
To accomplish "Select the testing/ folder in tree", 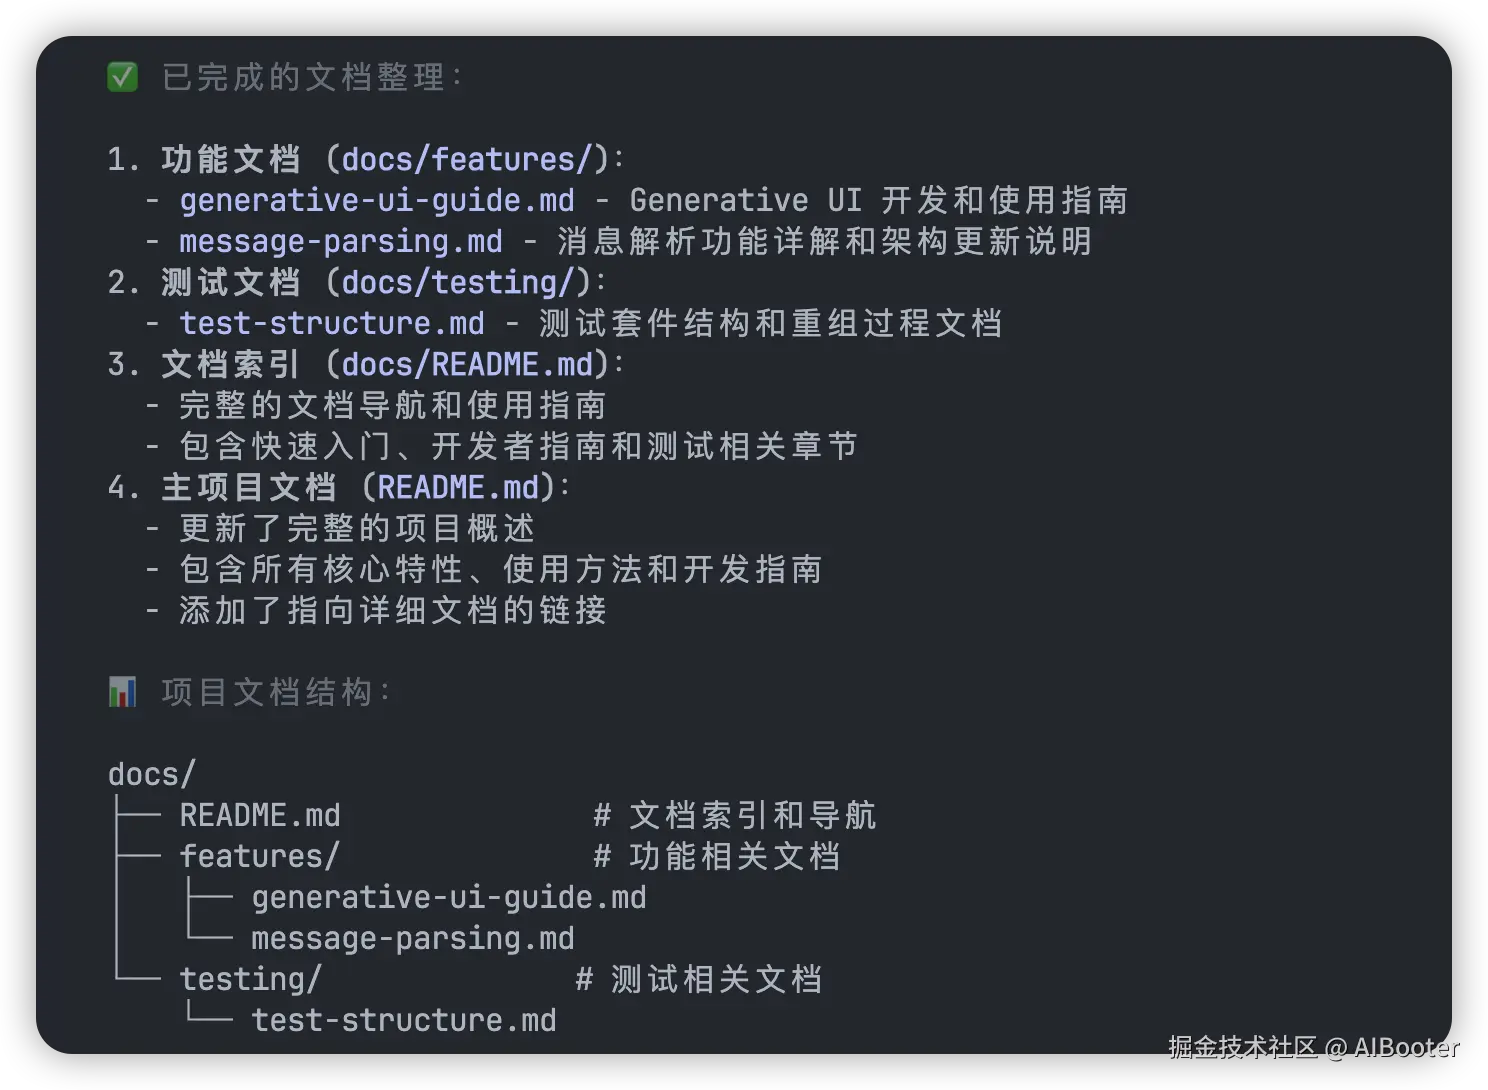I will (251, 980).
